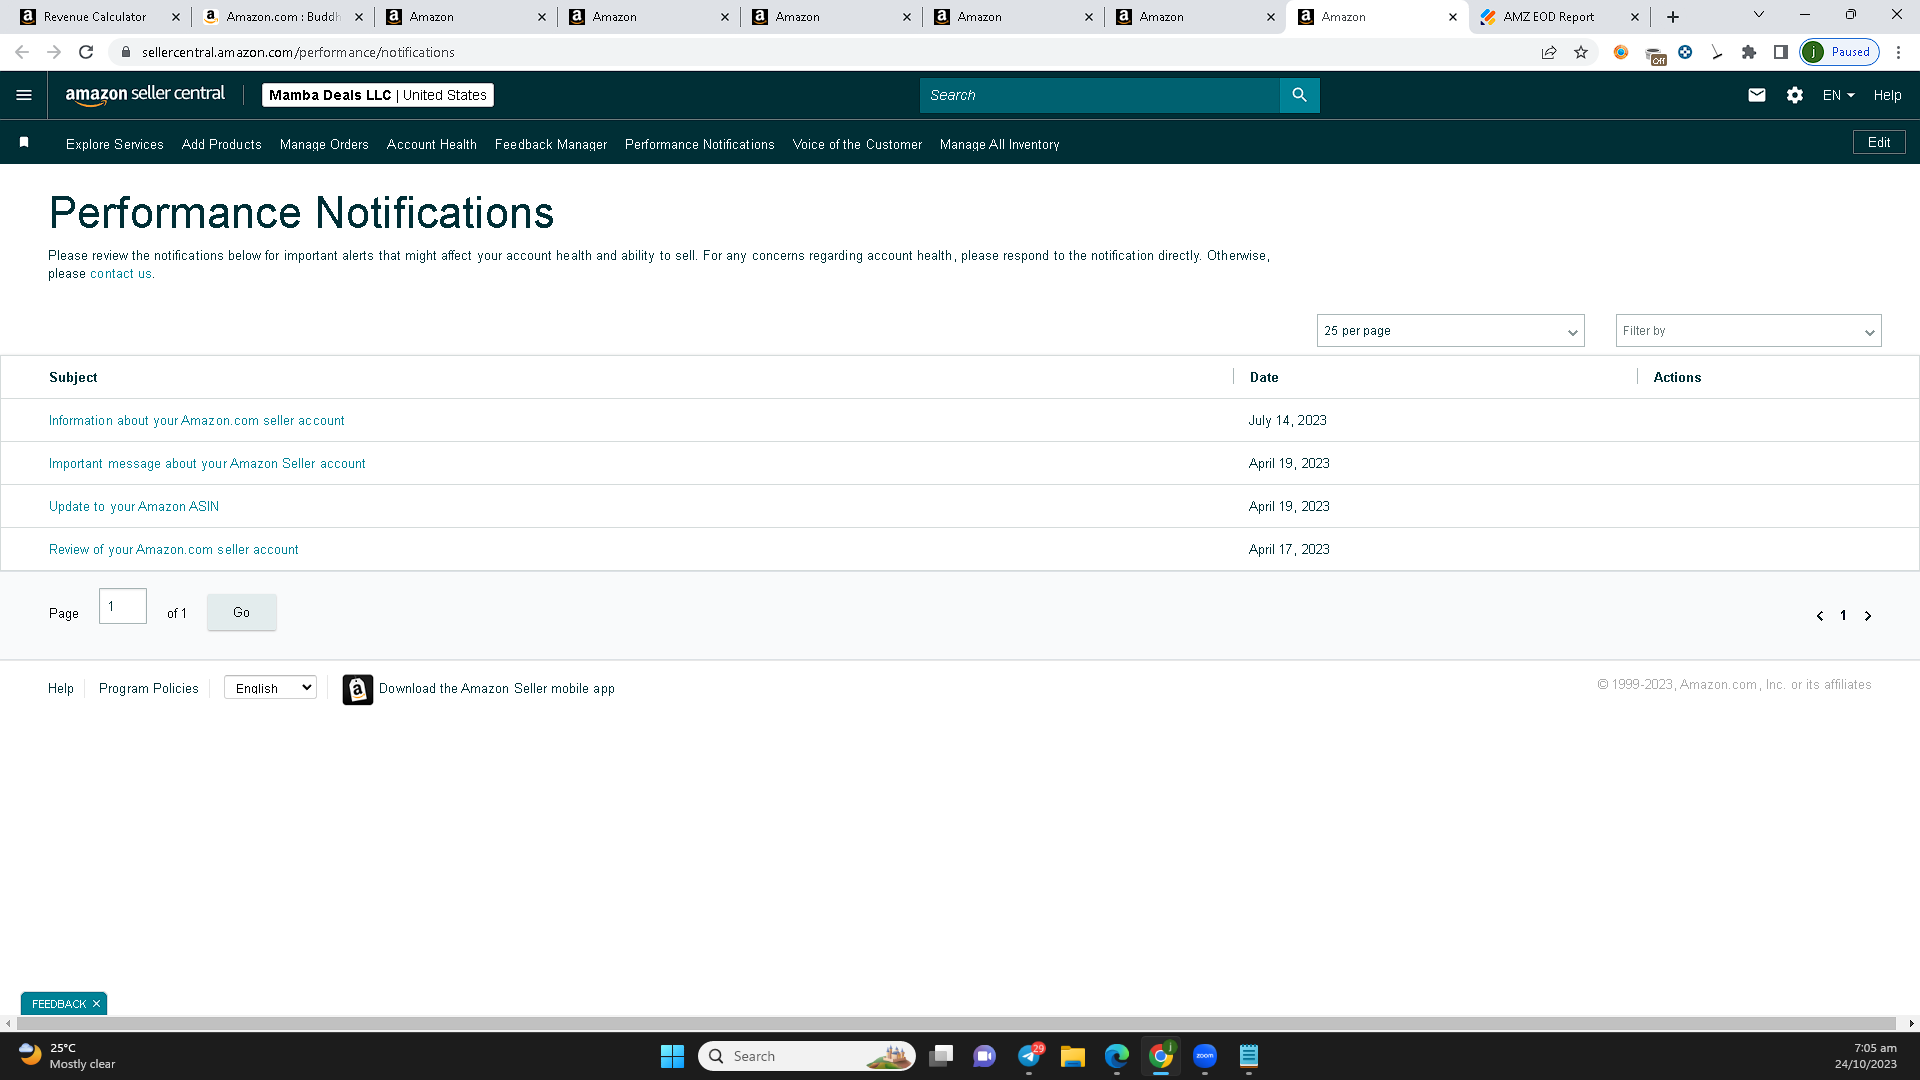
Task: Click the magnifier search button
Action: click(x=1299, y=95)
